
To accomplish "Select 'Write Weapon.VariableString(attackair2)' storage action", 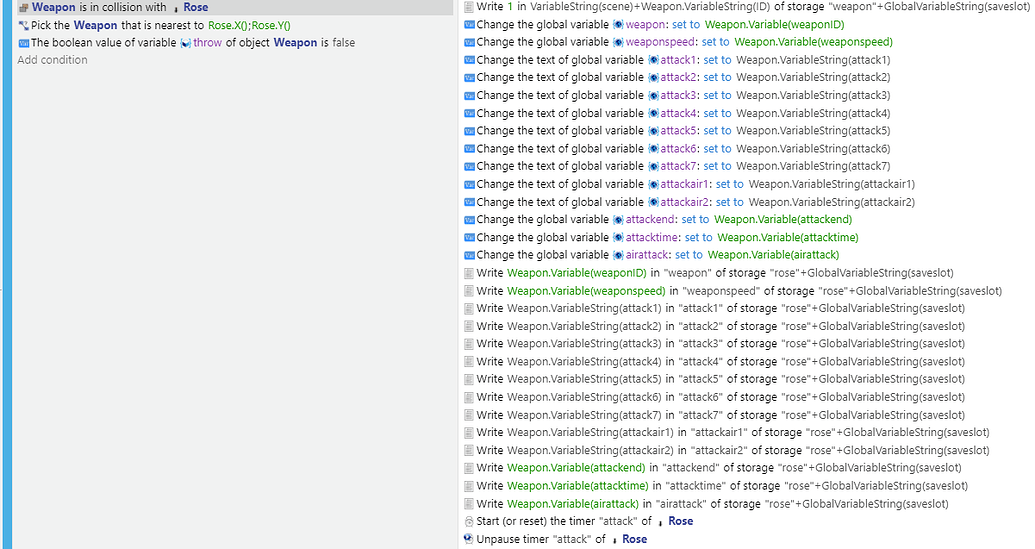I will [x=727, y=451].
